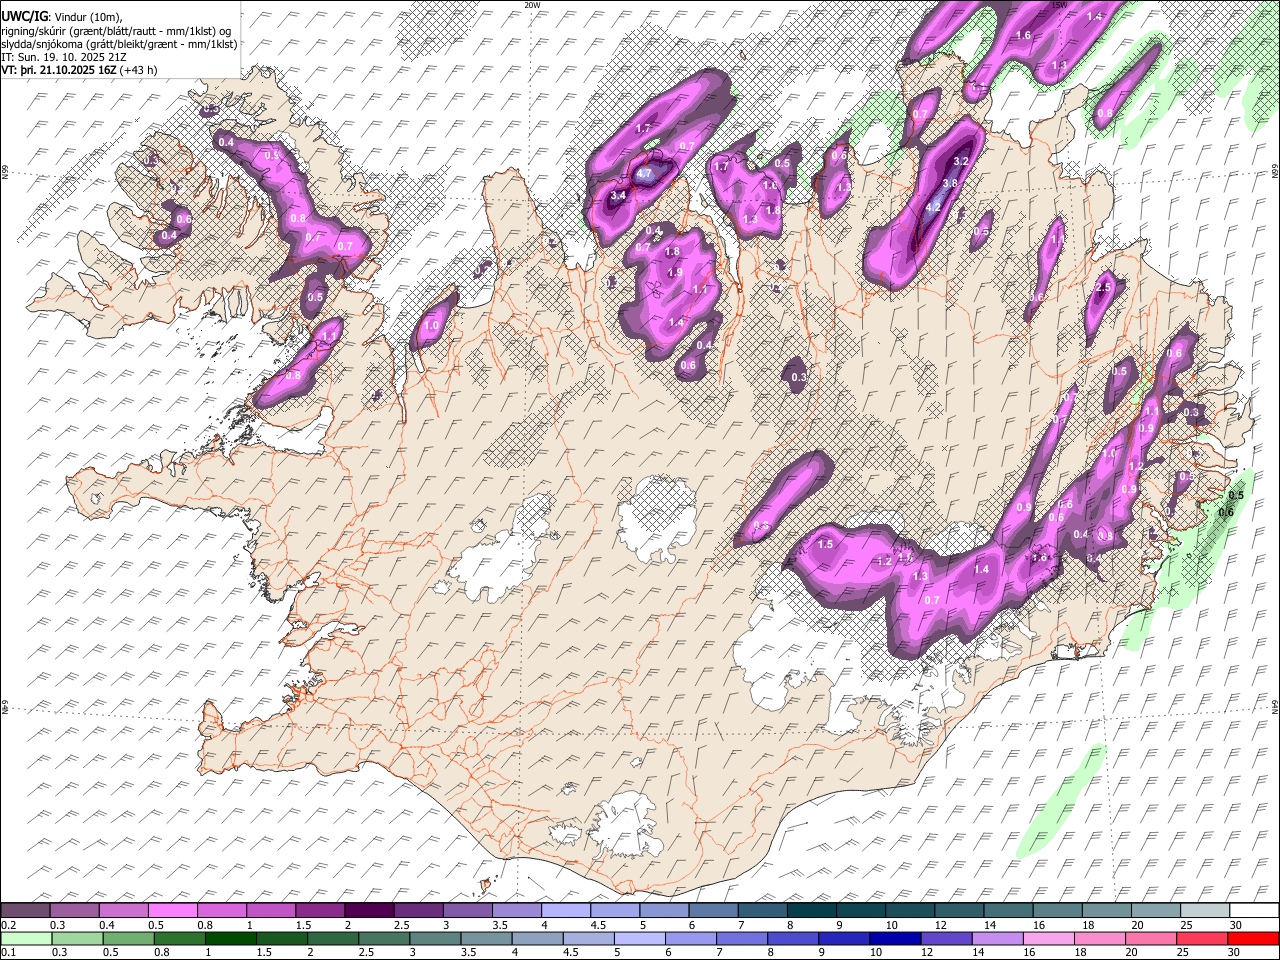1280x960 pixels.
Task: Select the pale green swatch right of lower-scale '0.1'
Action: pos(25,939)
